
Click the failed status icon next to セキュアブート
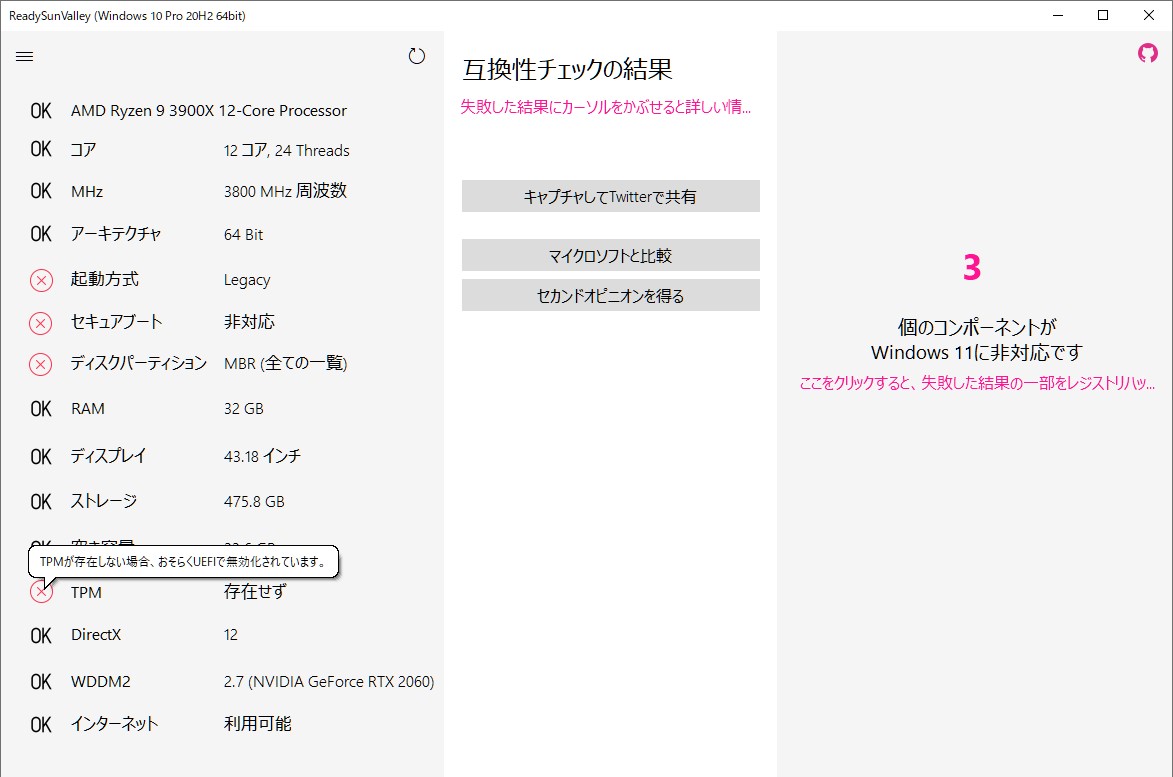pyautogui.click(x=41, y=322)
